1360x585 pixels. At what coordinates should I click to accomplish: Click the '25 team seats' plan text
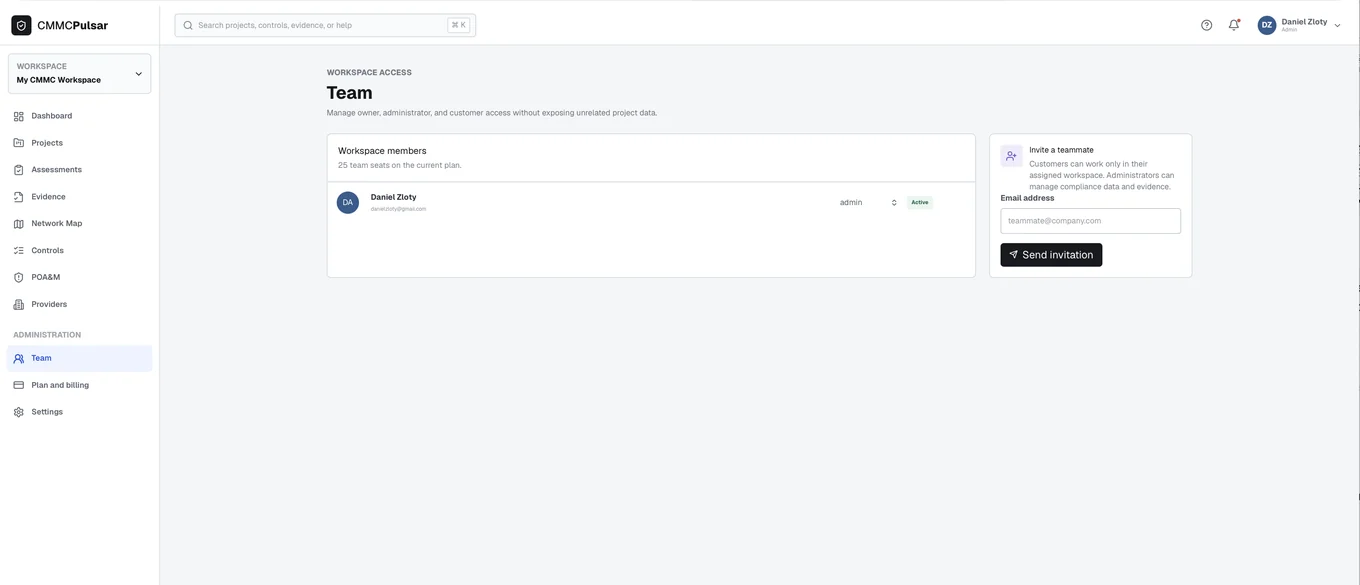coord(400,165)
